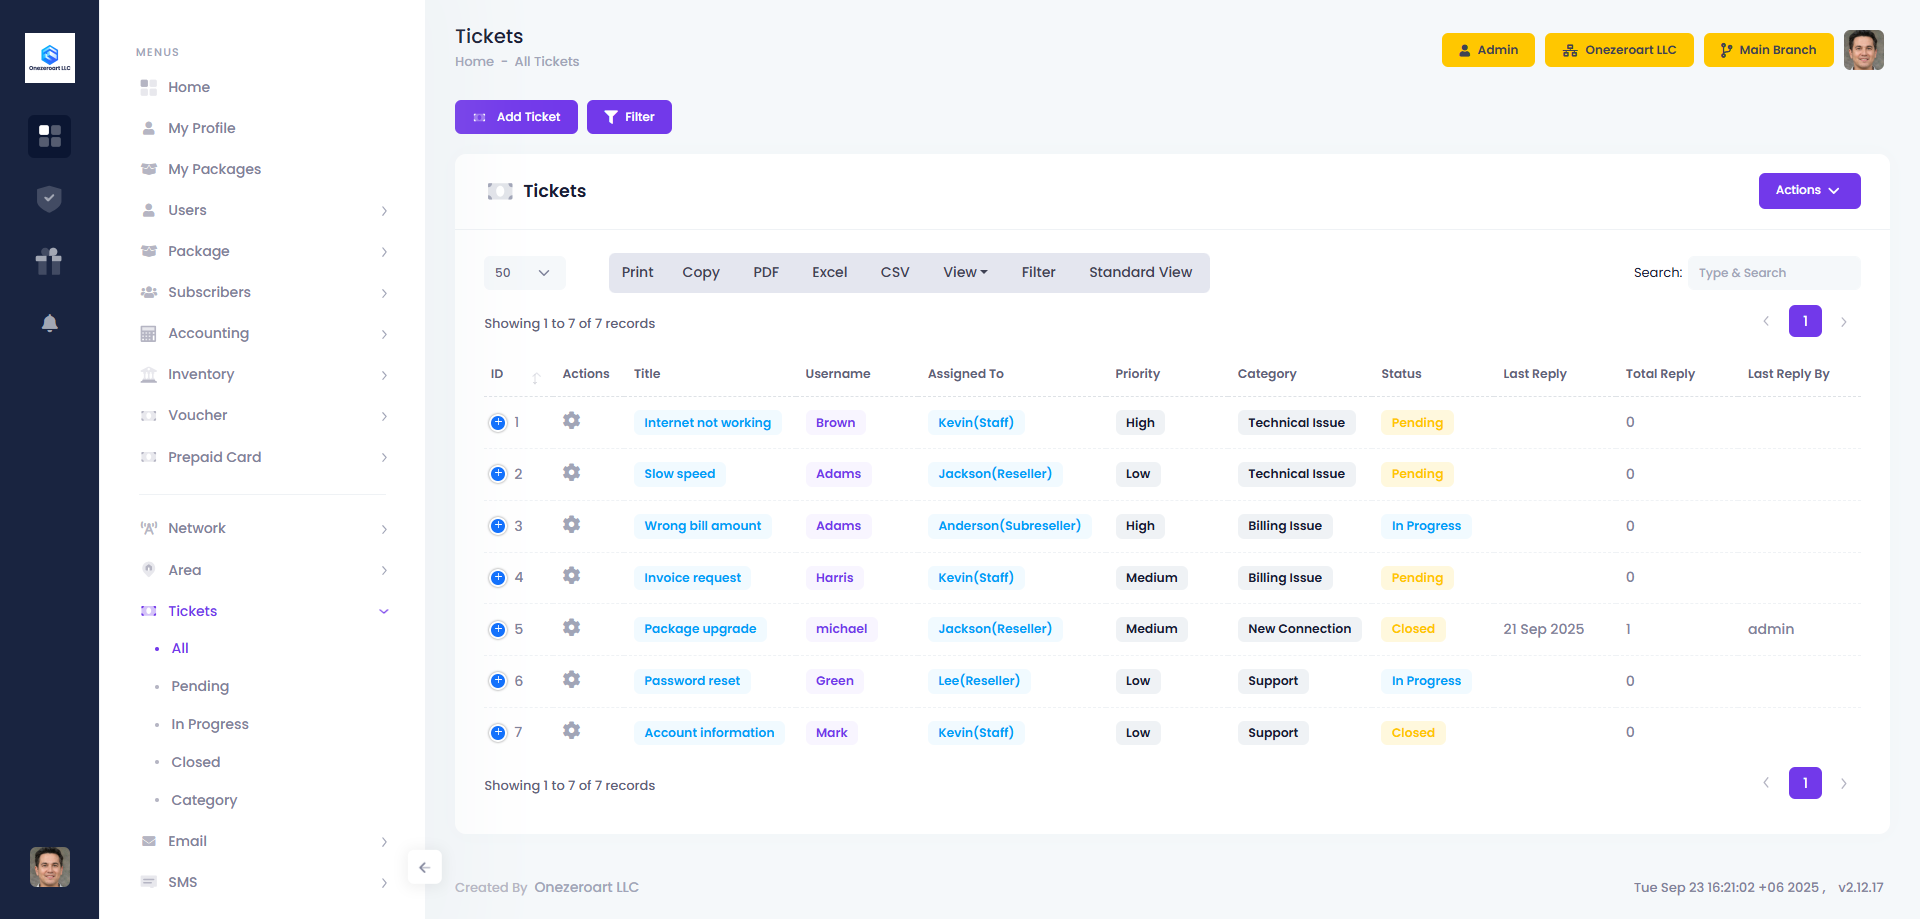1920x919 pixels.
Task: Open the shield icon in left rail
Action: 49,199
